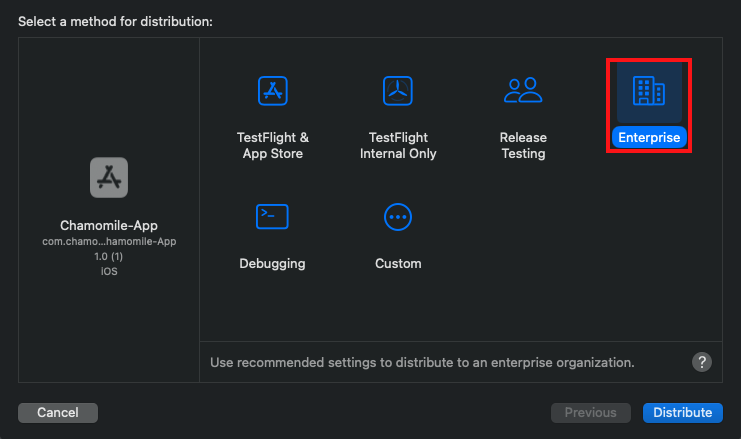
Task: Select the TestFlight & App Store icon
Action: coord(272,91)
